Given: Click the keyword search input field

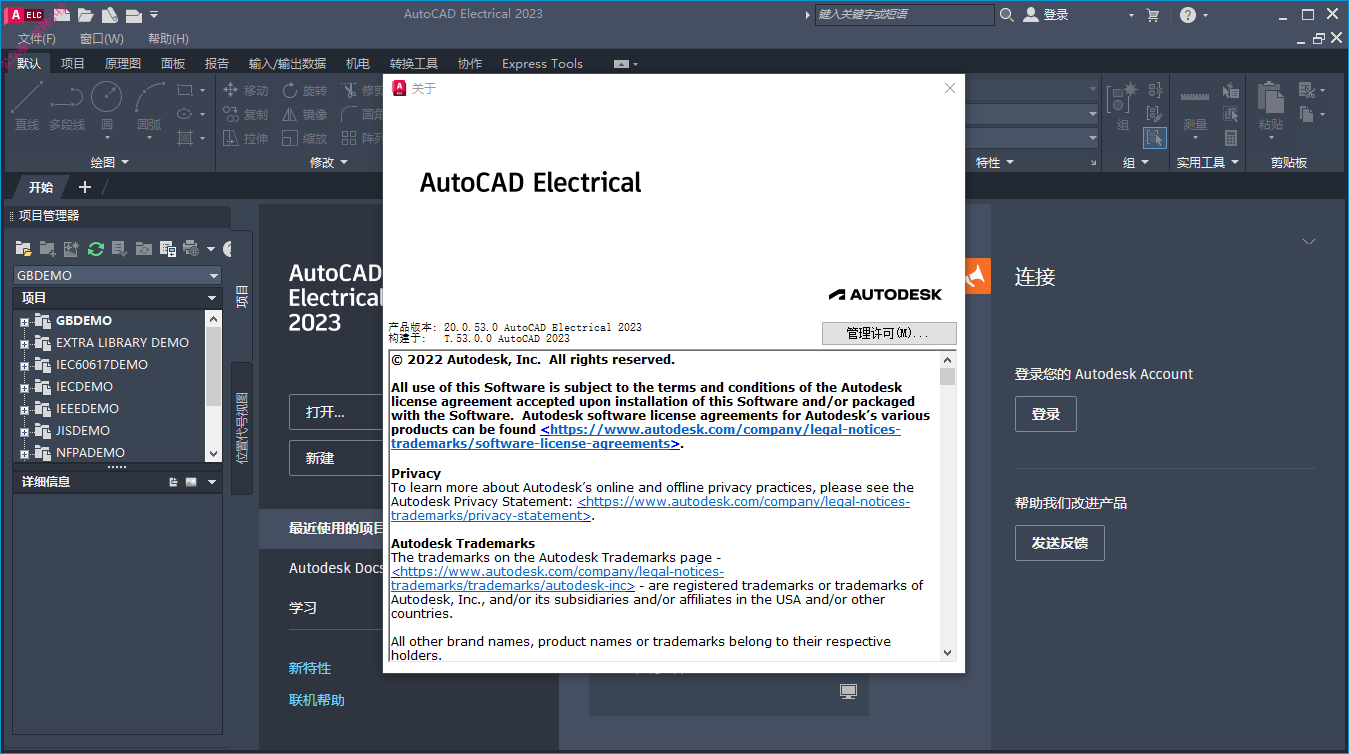Looking at the screenshot, I should point(905,15).
